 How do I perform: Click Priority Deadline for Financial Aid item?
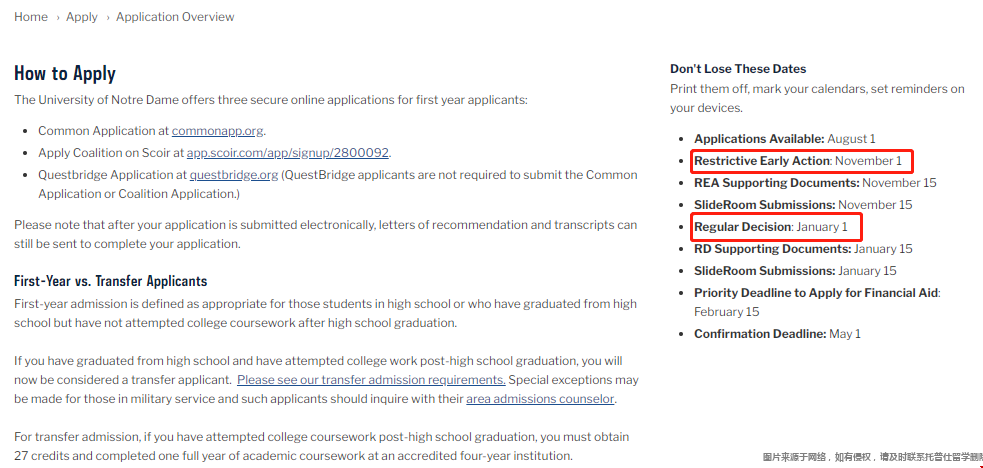click(x=816, y=293)
